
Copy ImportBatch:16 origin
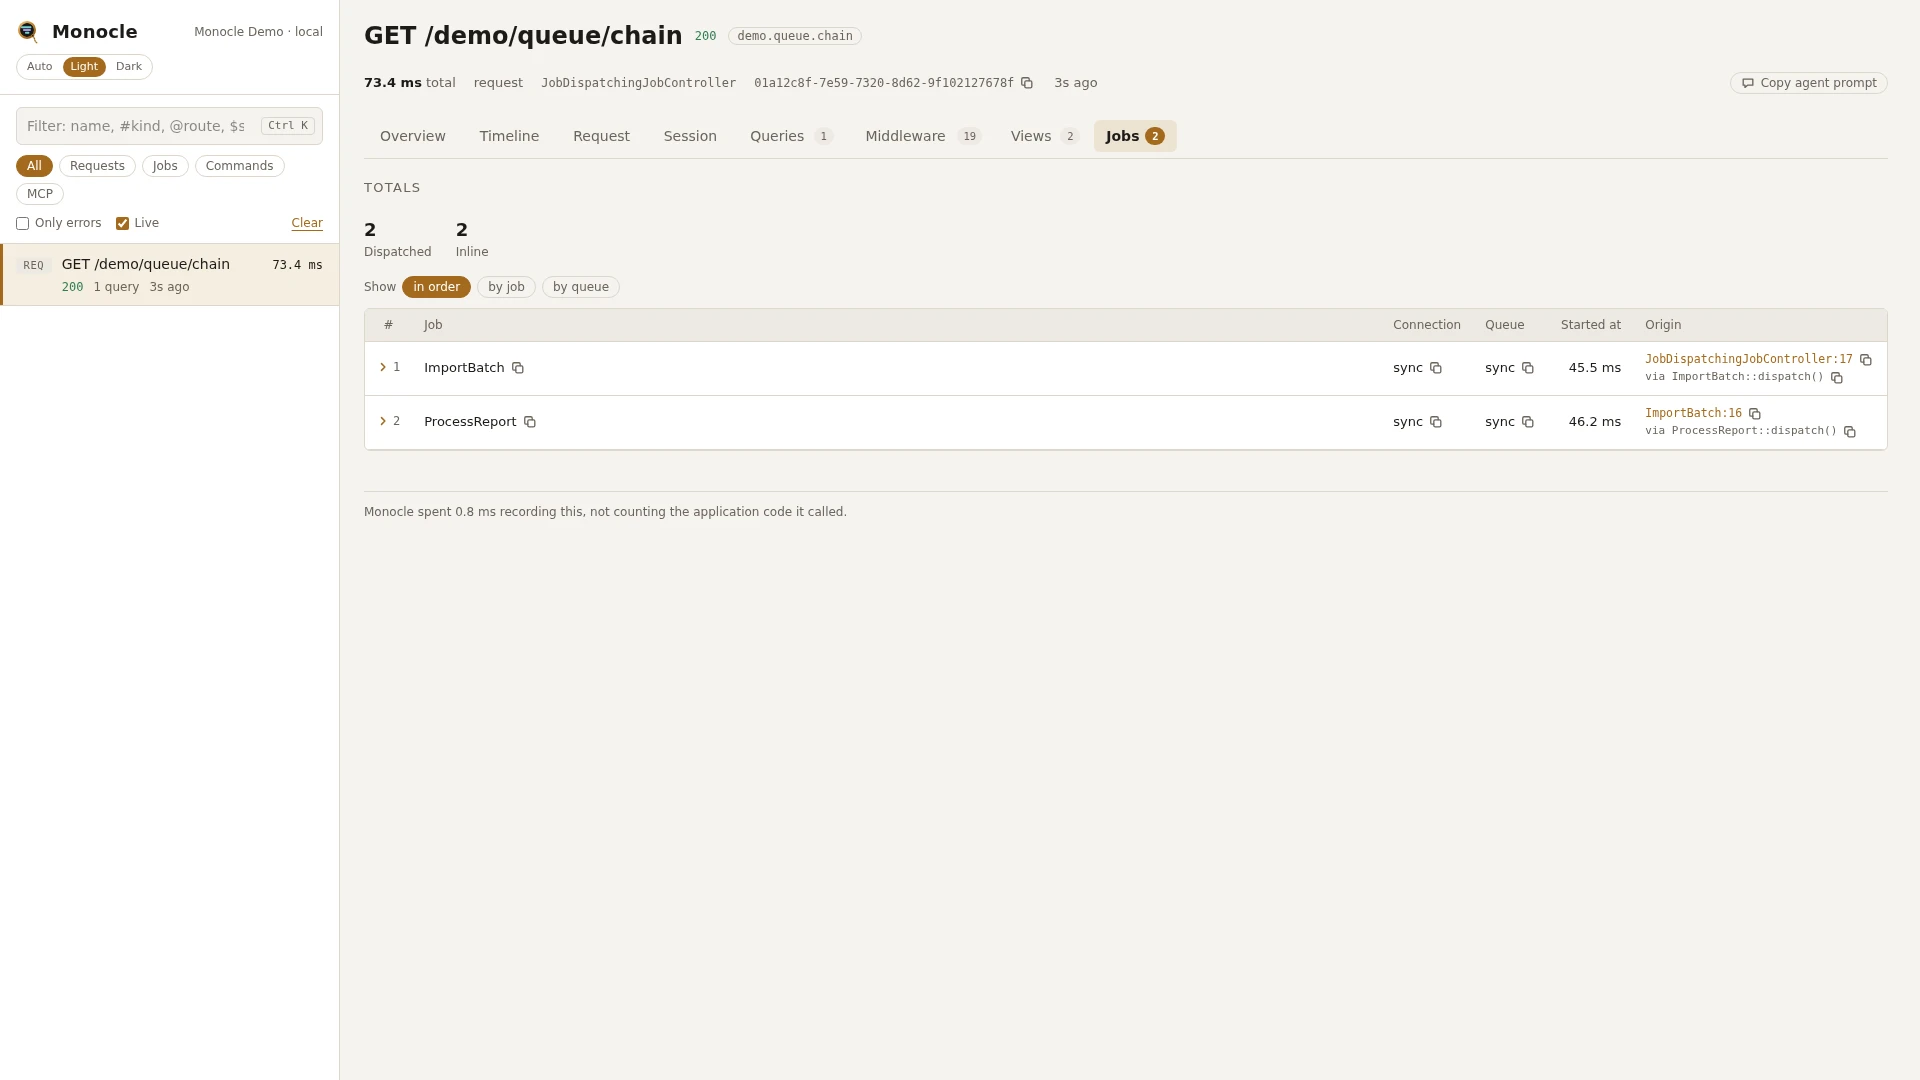(1755, 414)
